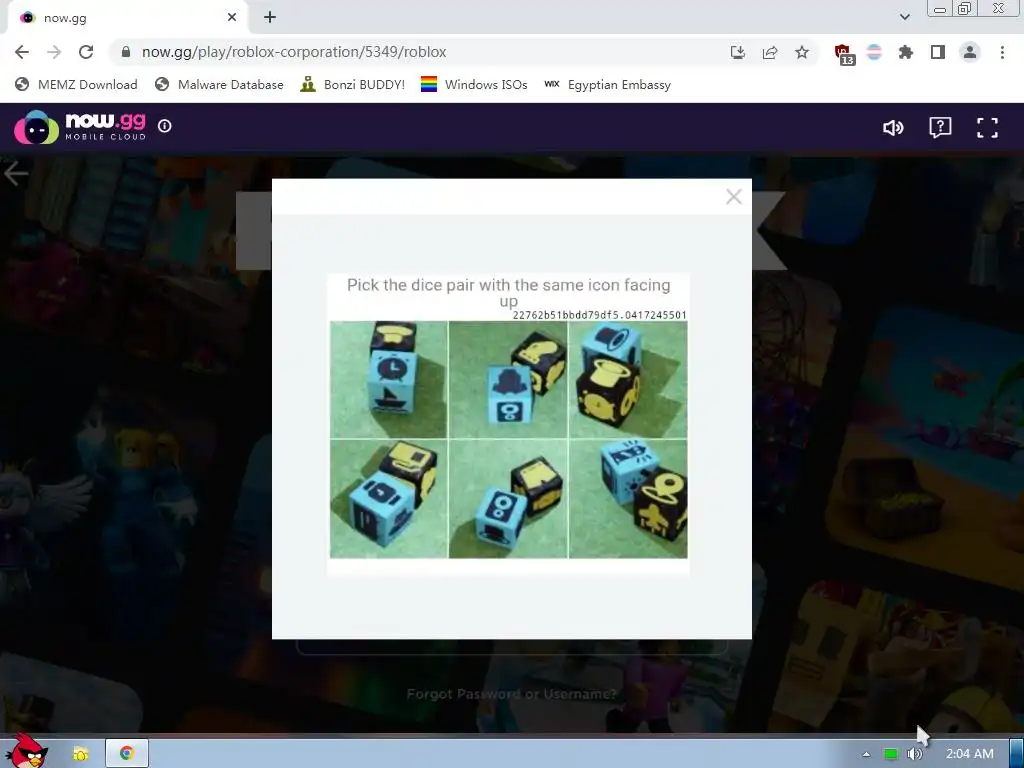Screen dimensions: 1024x768
Task: Open the MEMZ Download bookmark
Action: coord(76,84)
